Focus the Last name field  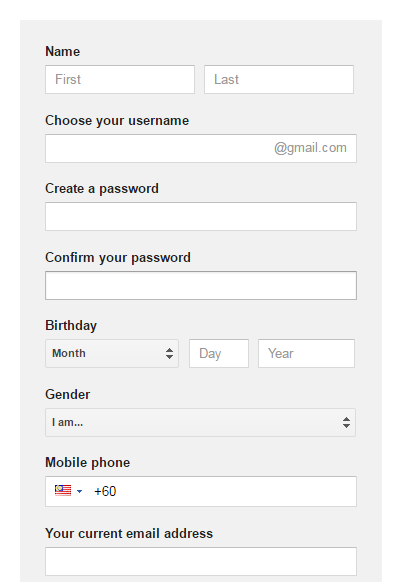[279, 79]
